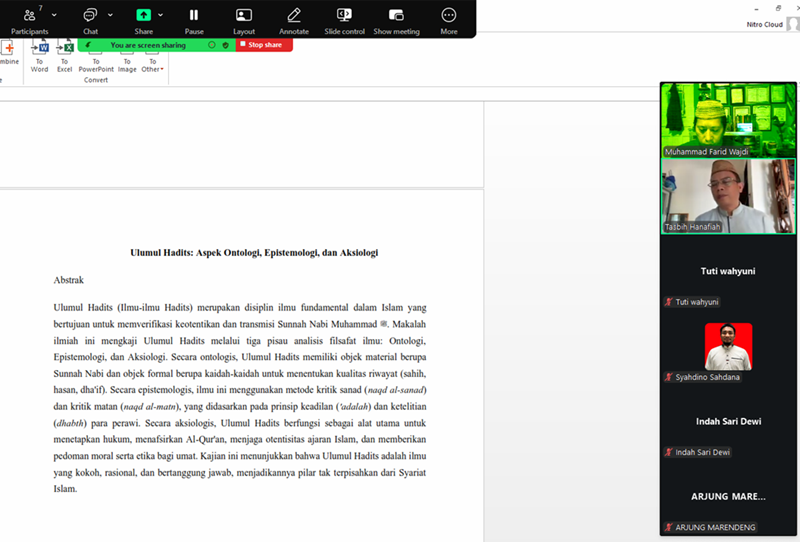Viewport: 800px width, 542px height.
Task: Click the Nitro Cloud user avatar icon
Action: coord(793,24)
